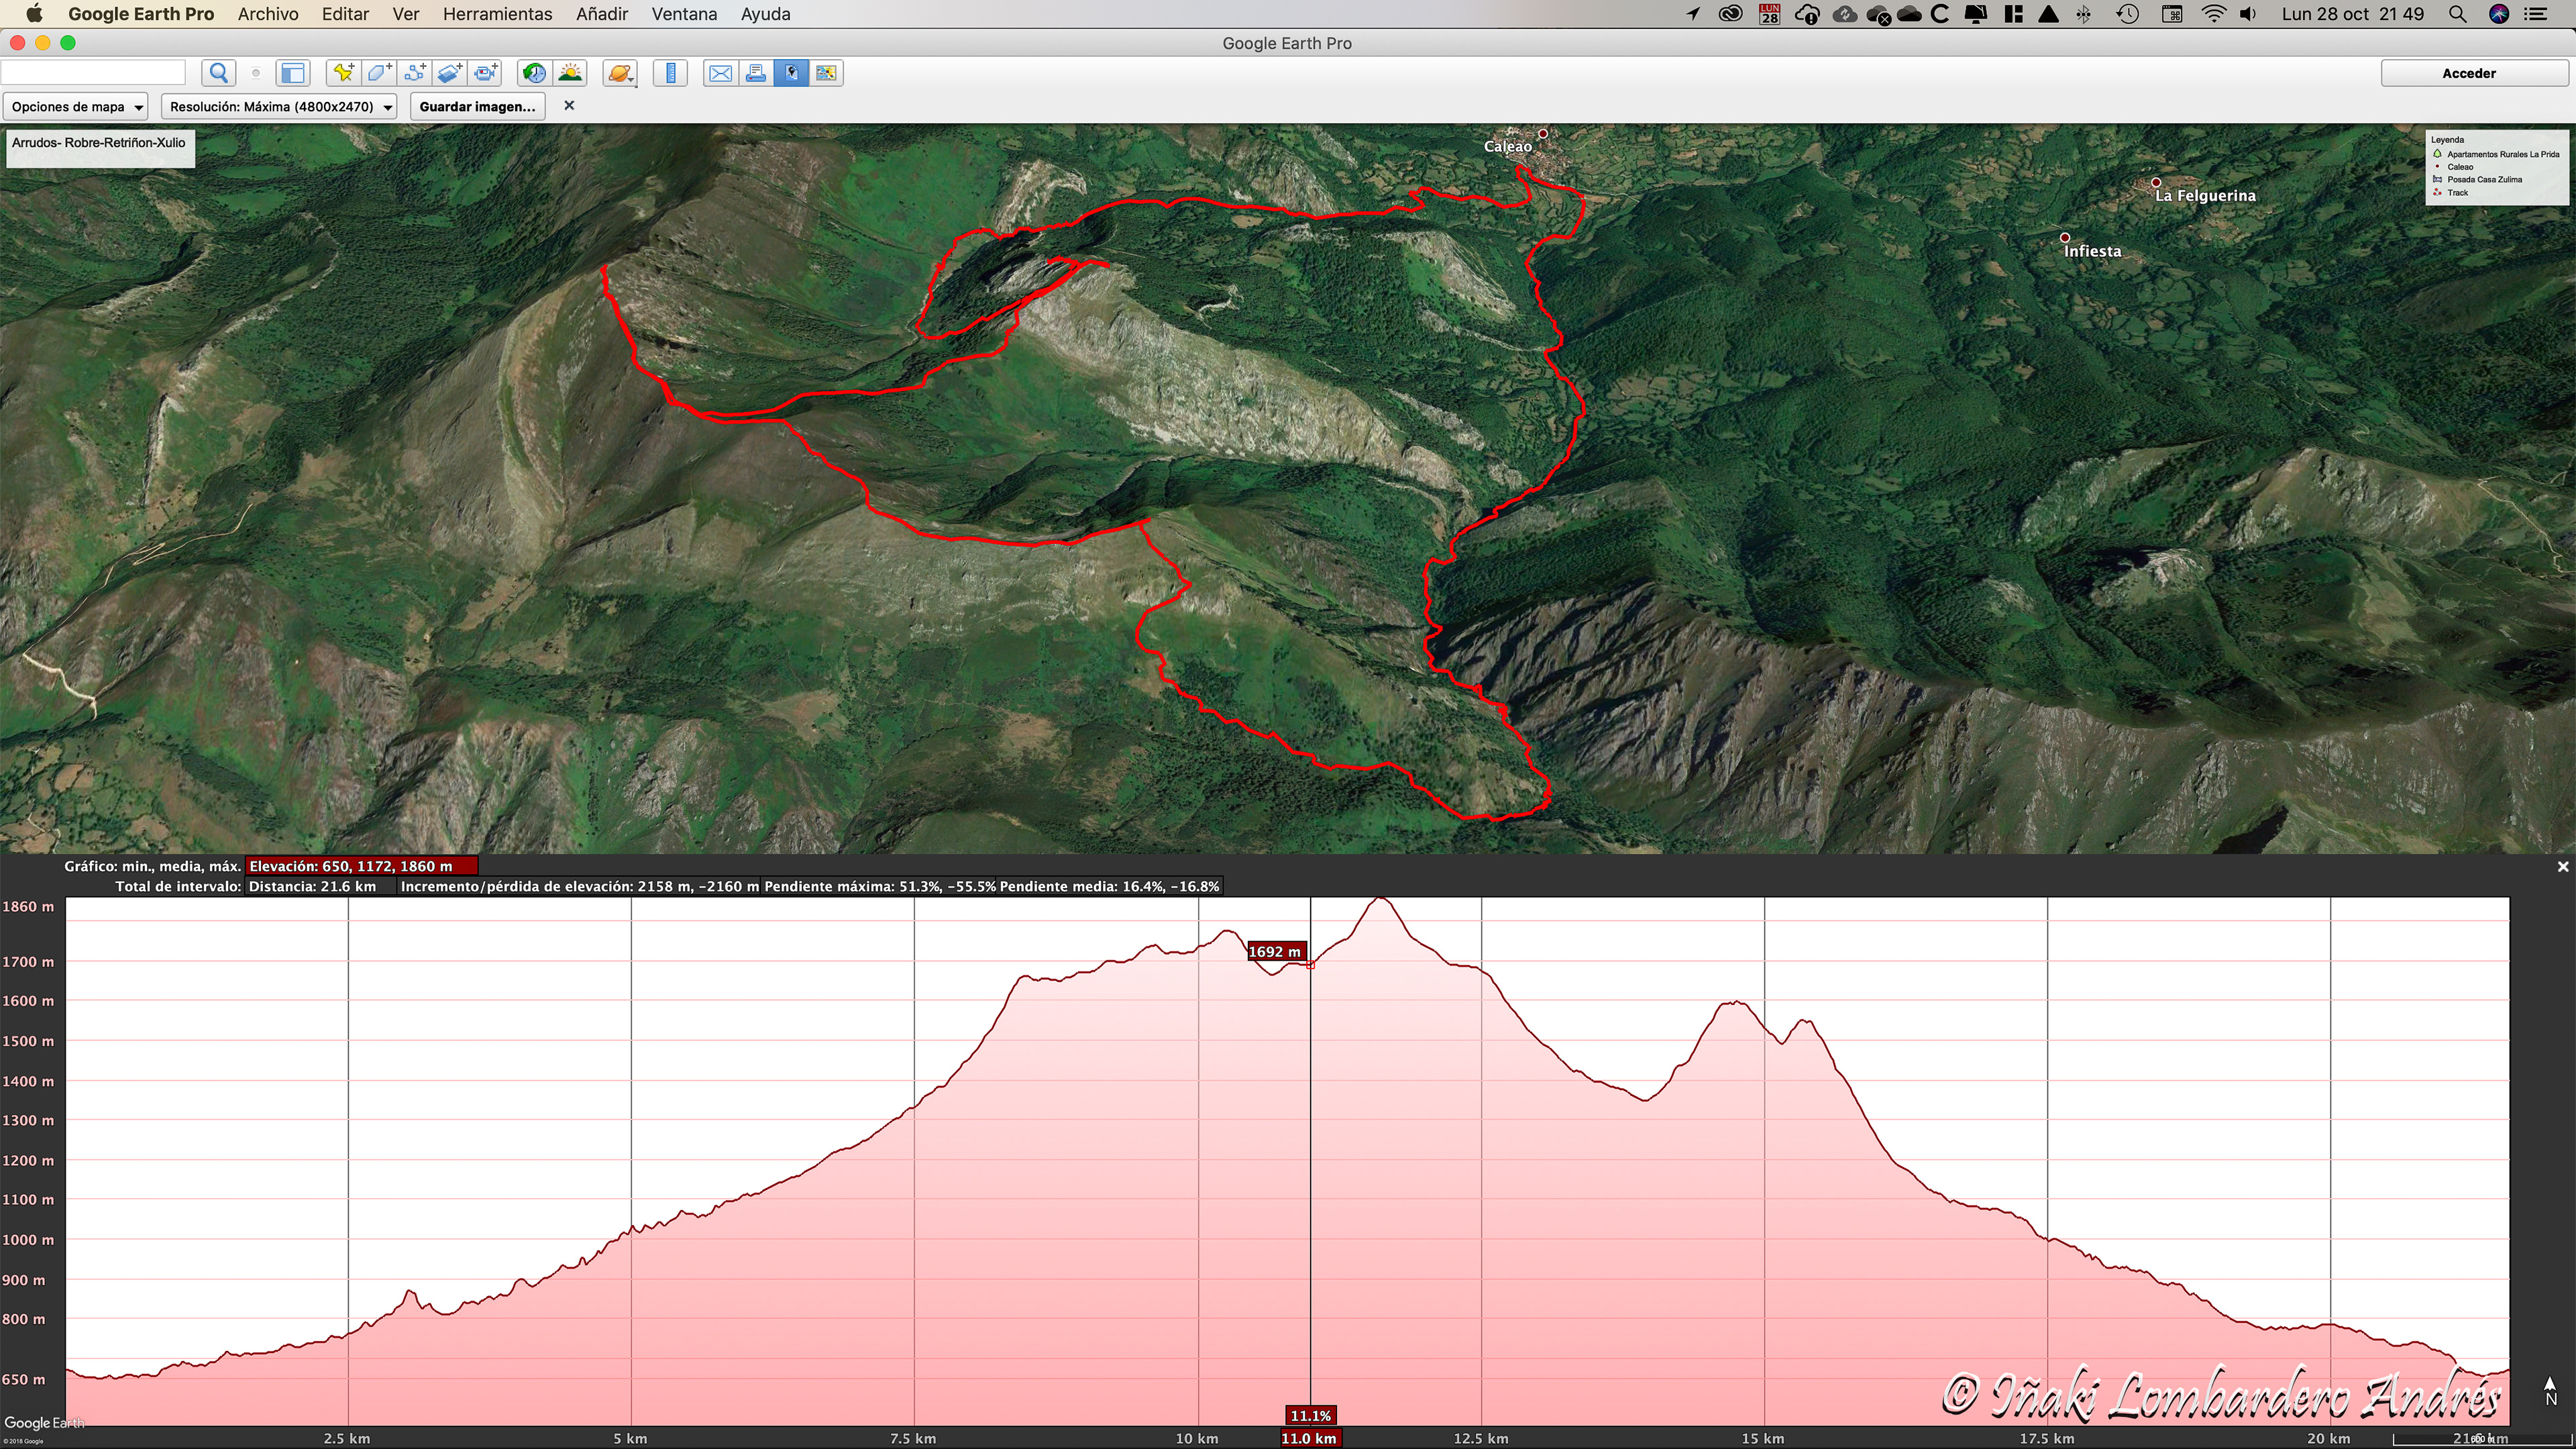Toggle the sidebar panel icon
The width and height of the screenshot is (2576, 1449).
[x=292, y=73]
